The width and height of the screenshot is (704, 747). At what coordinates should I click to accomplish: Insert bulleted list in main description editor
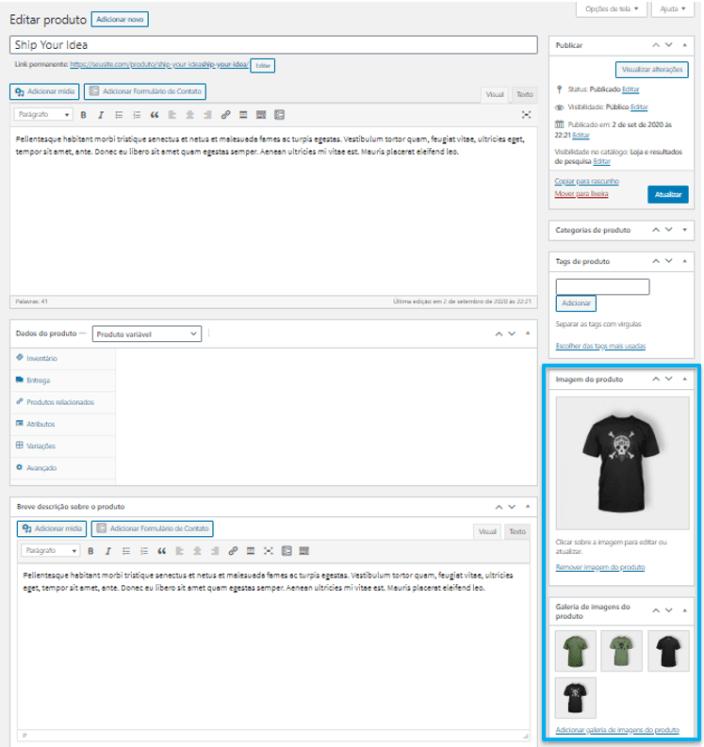pos(119,115)
